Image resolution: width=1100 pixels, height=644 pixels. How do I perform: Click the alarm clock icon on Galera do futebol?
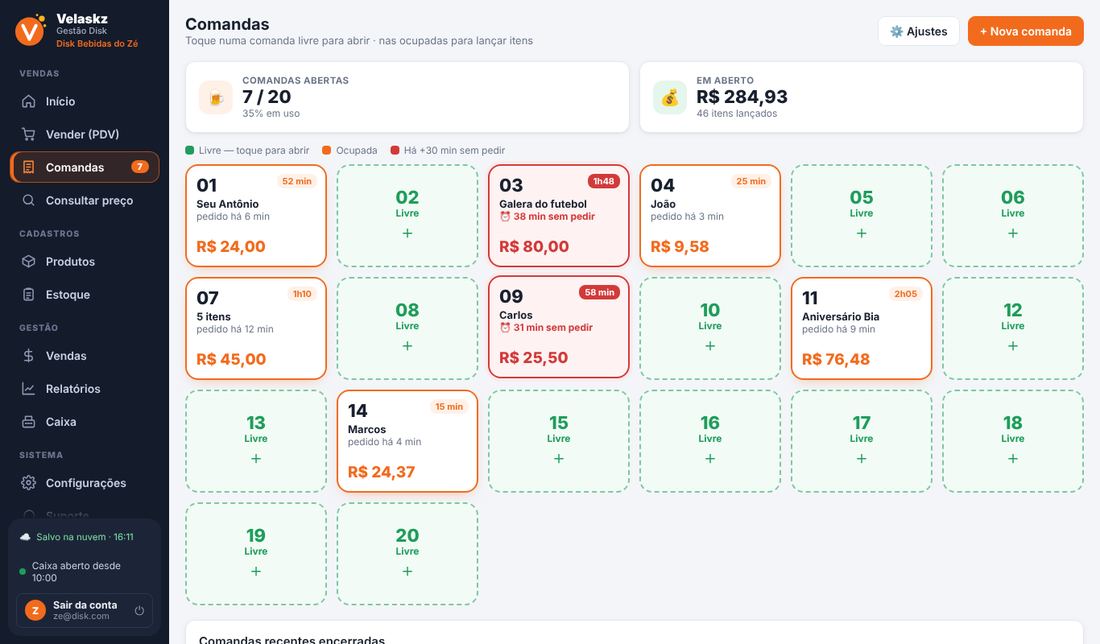click(504, 217)
